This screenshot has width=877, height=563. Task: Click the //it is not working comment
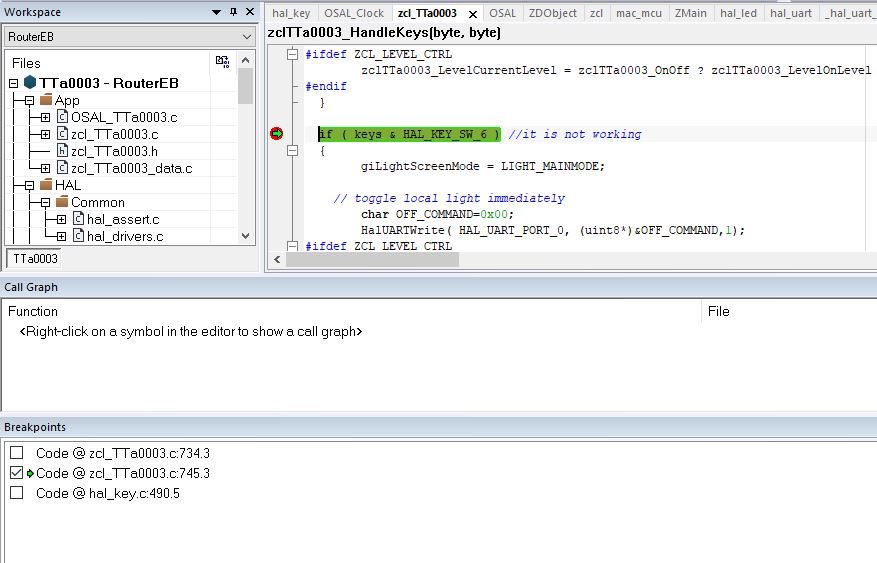pos(575,134)
